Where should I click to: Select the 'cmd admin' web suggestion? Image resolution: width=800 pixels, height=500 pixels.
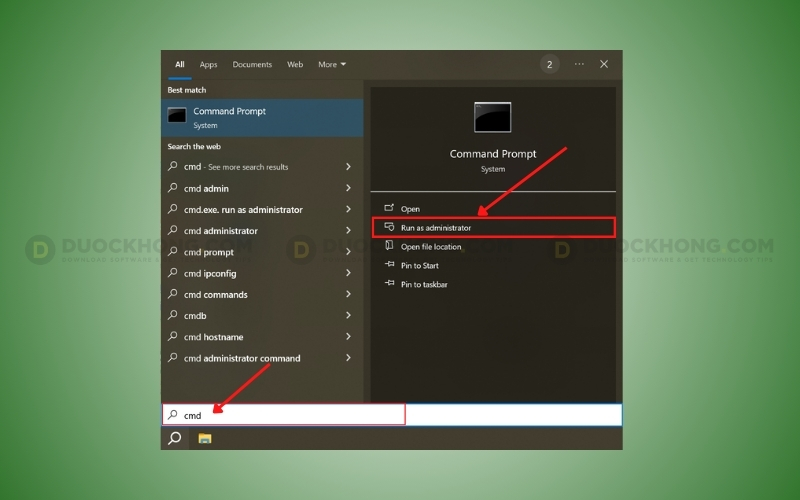(262, 188)
